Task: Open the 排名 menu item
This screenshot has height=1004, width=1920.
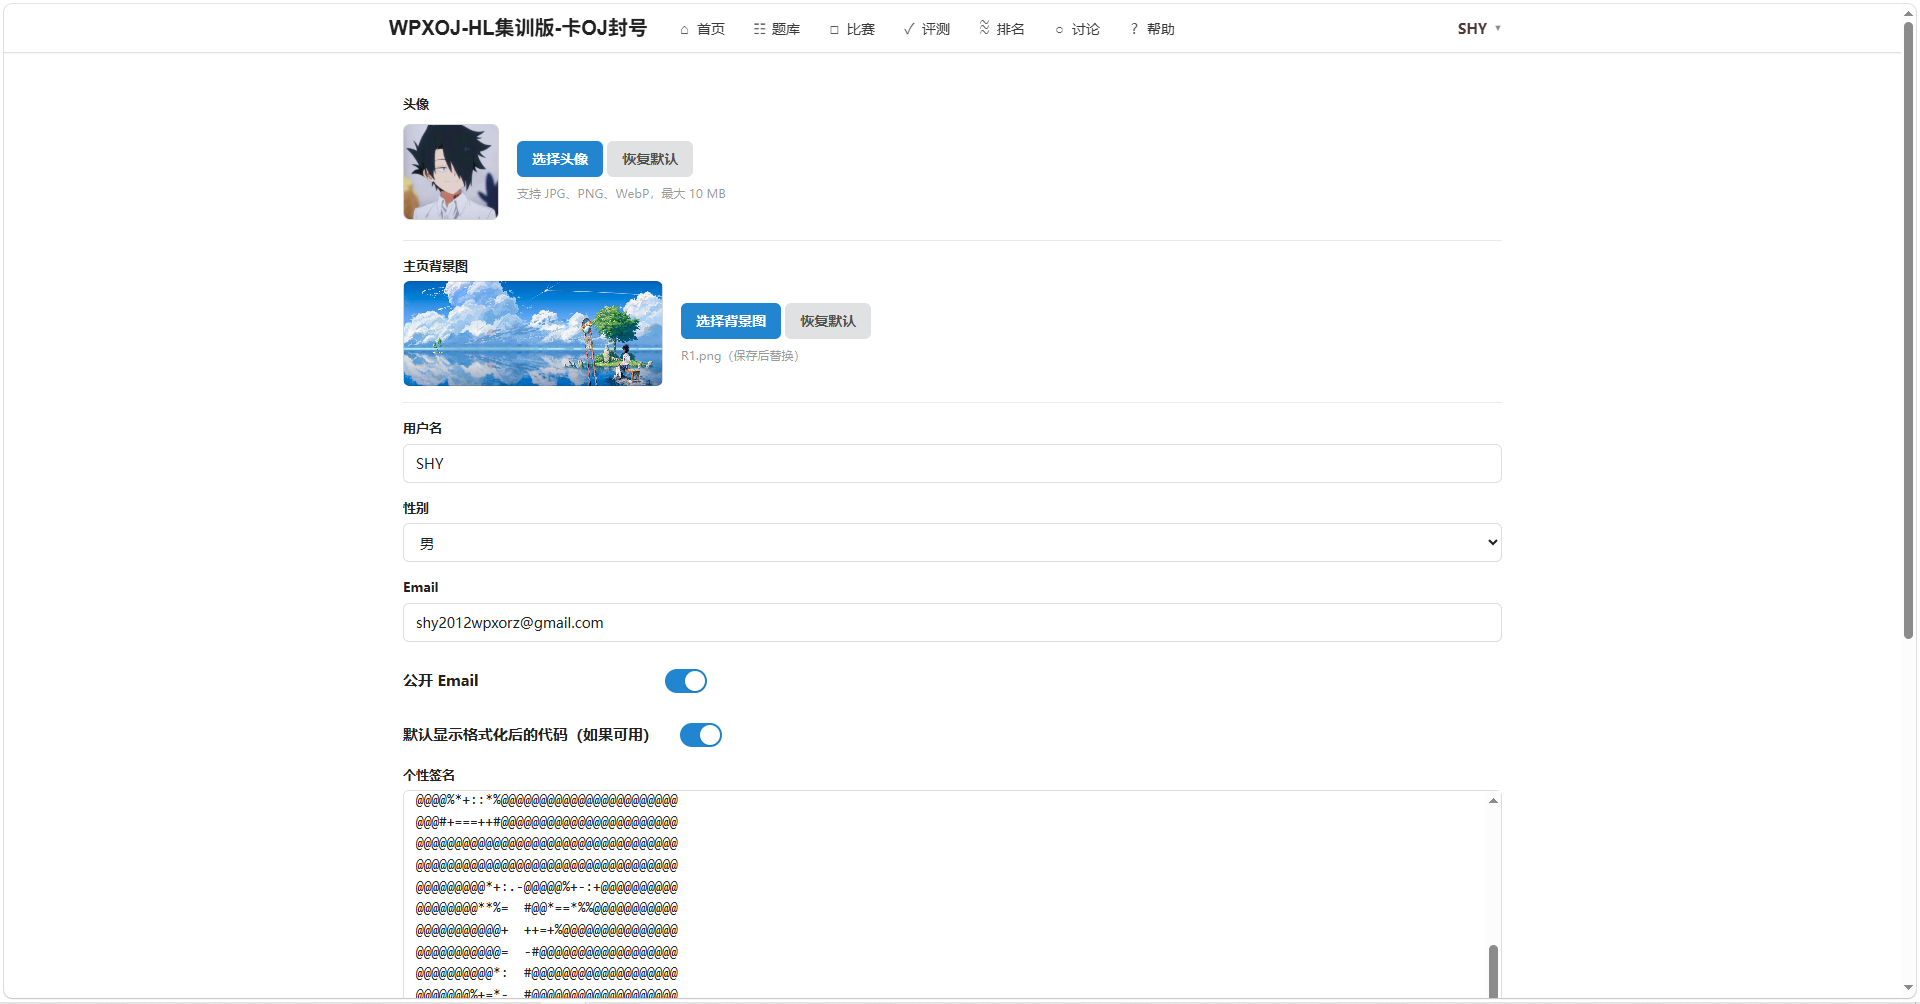Action: click(x=1002, y=29)
